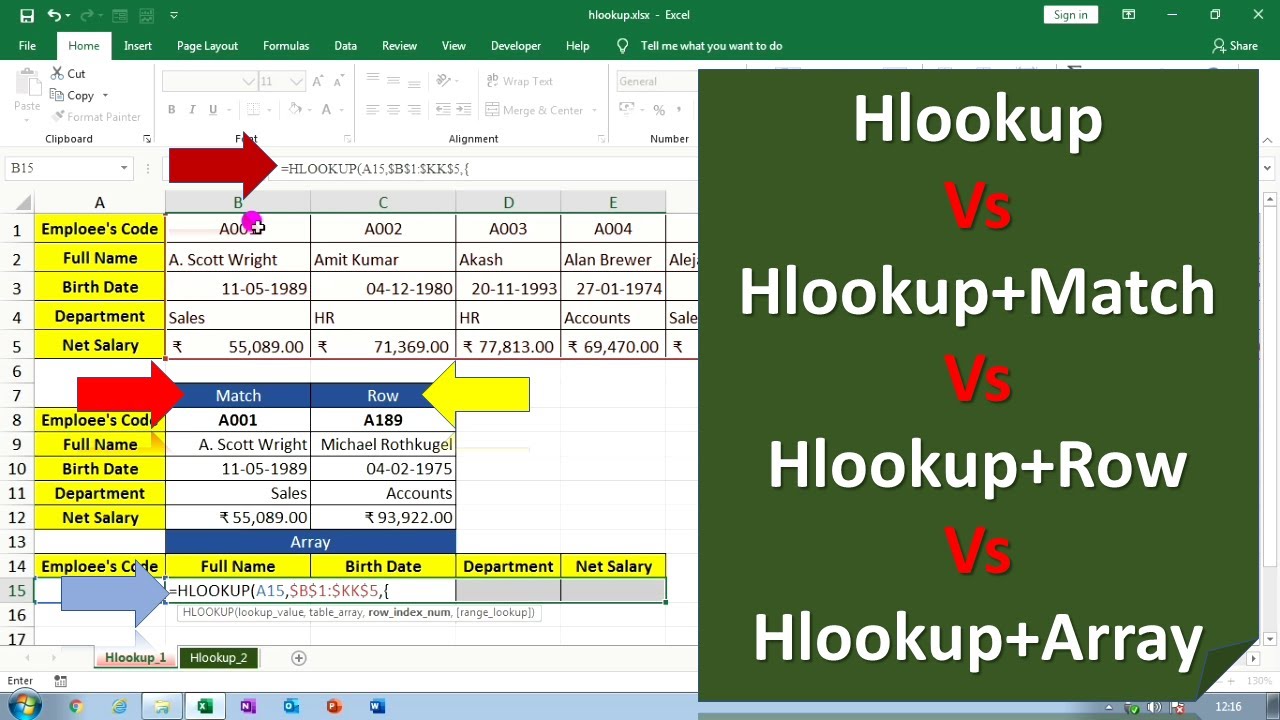
Task: Click row 5 header
Action: pos(17,346)
